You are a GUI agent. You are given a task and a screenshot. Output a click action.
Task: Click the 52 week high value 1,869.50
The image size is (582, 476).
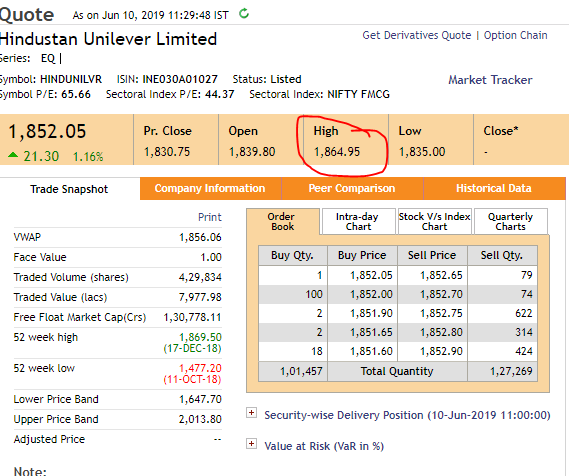point(200,337)
